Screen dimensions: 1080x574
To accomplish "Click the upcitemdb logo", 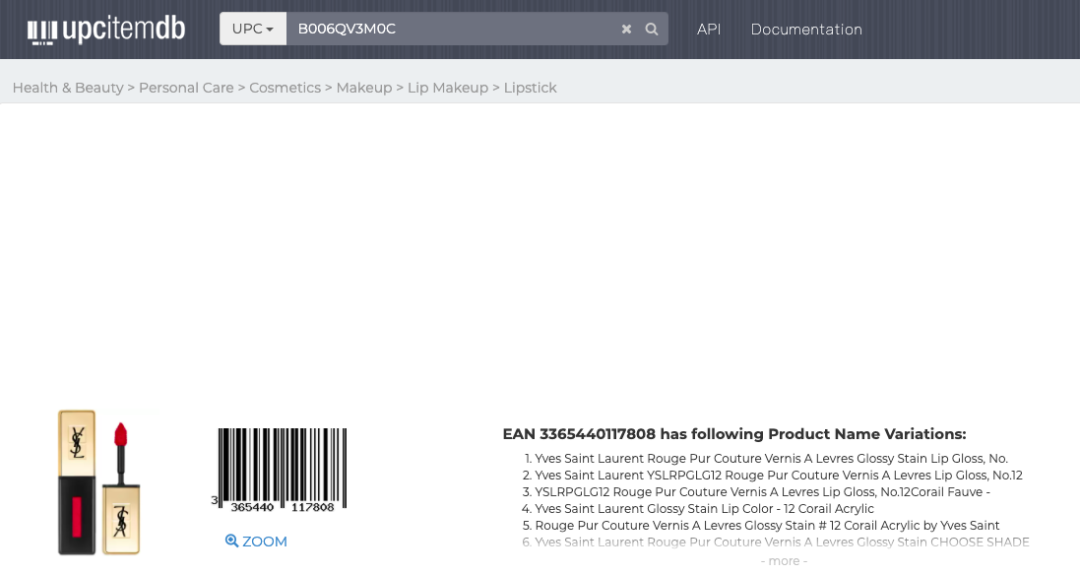I will [x=106, y=30].
